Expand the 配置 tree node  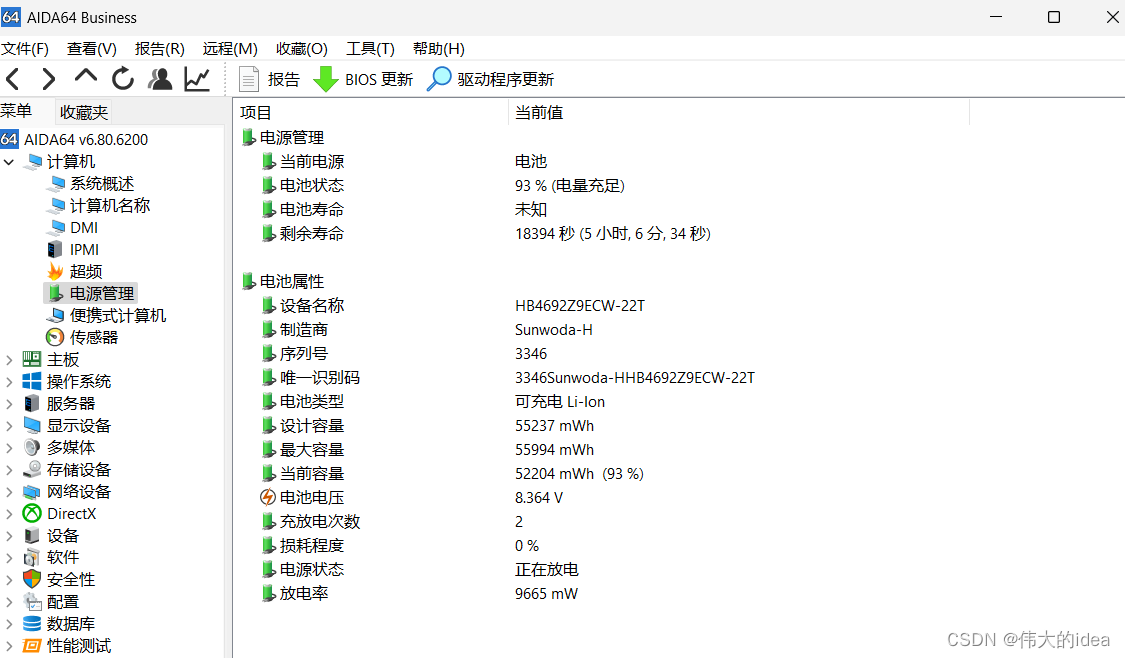[9, 602]
